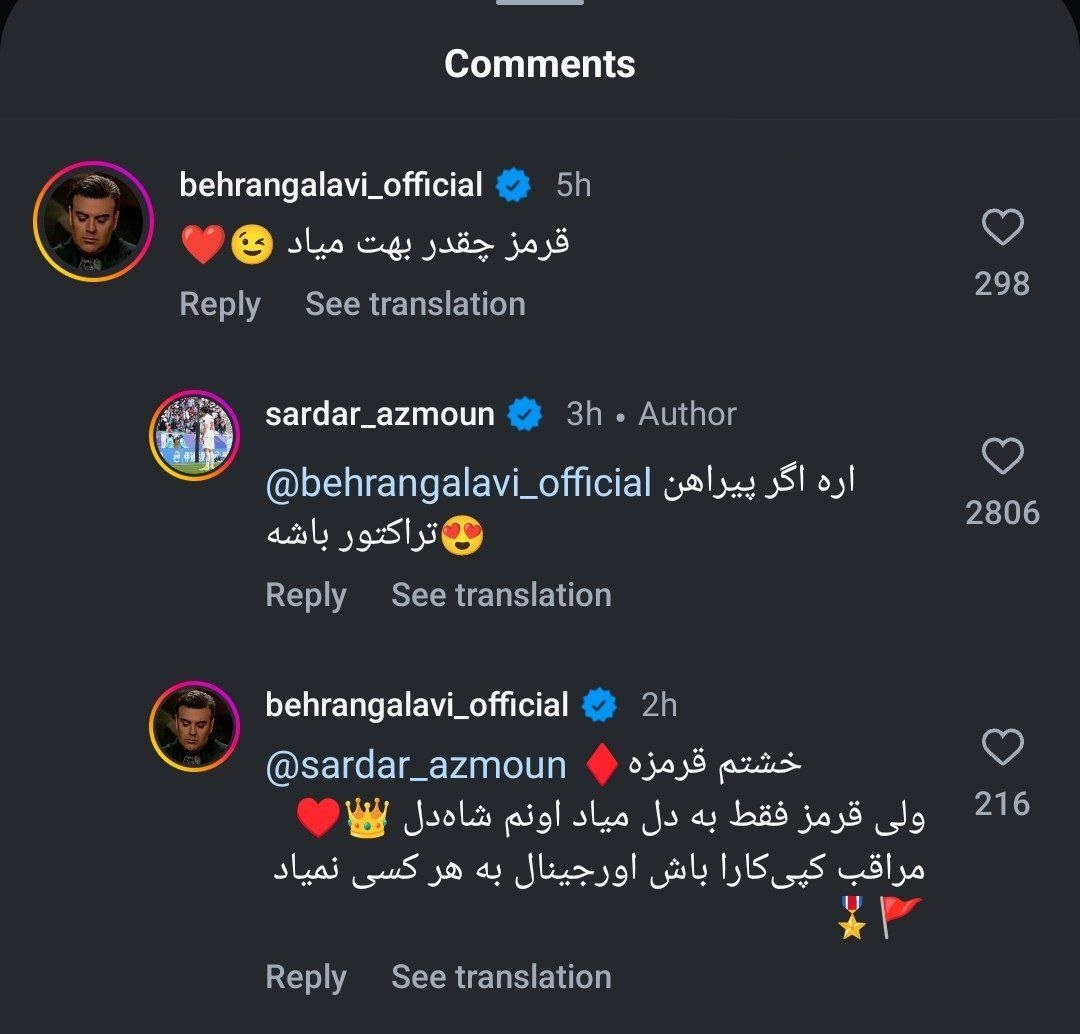Viewport: 1080px width, 1034px height.
Task: Like behrangalavi's first comment with heart
Action: [1002, 228]
